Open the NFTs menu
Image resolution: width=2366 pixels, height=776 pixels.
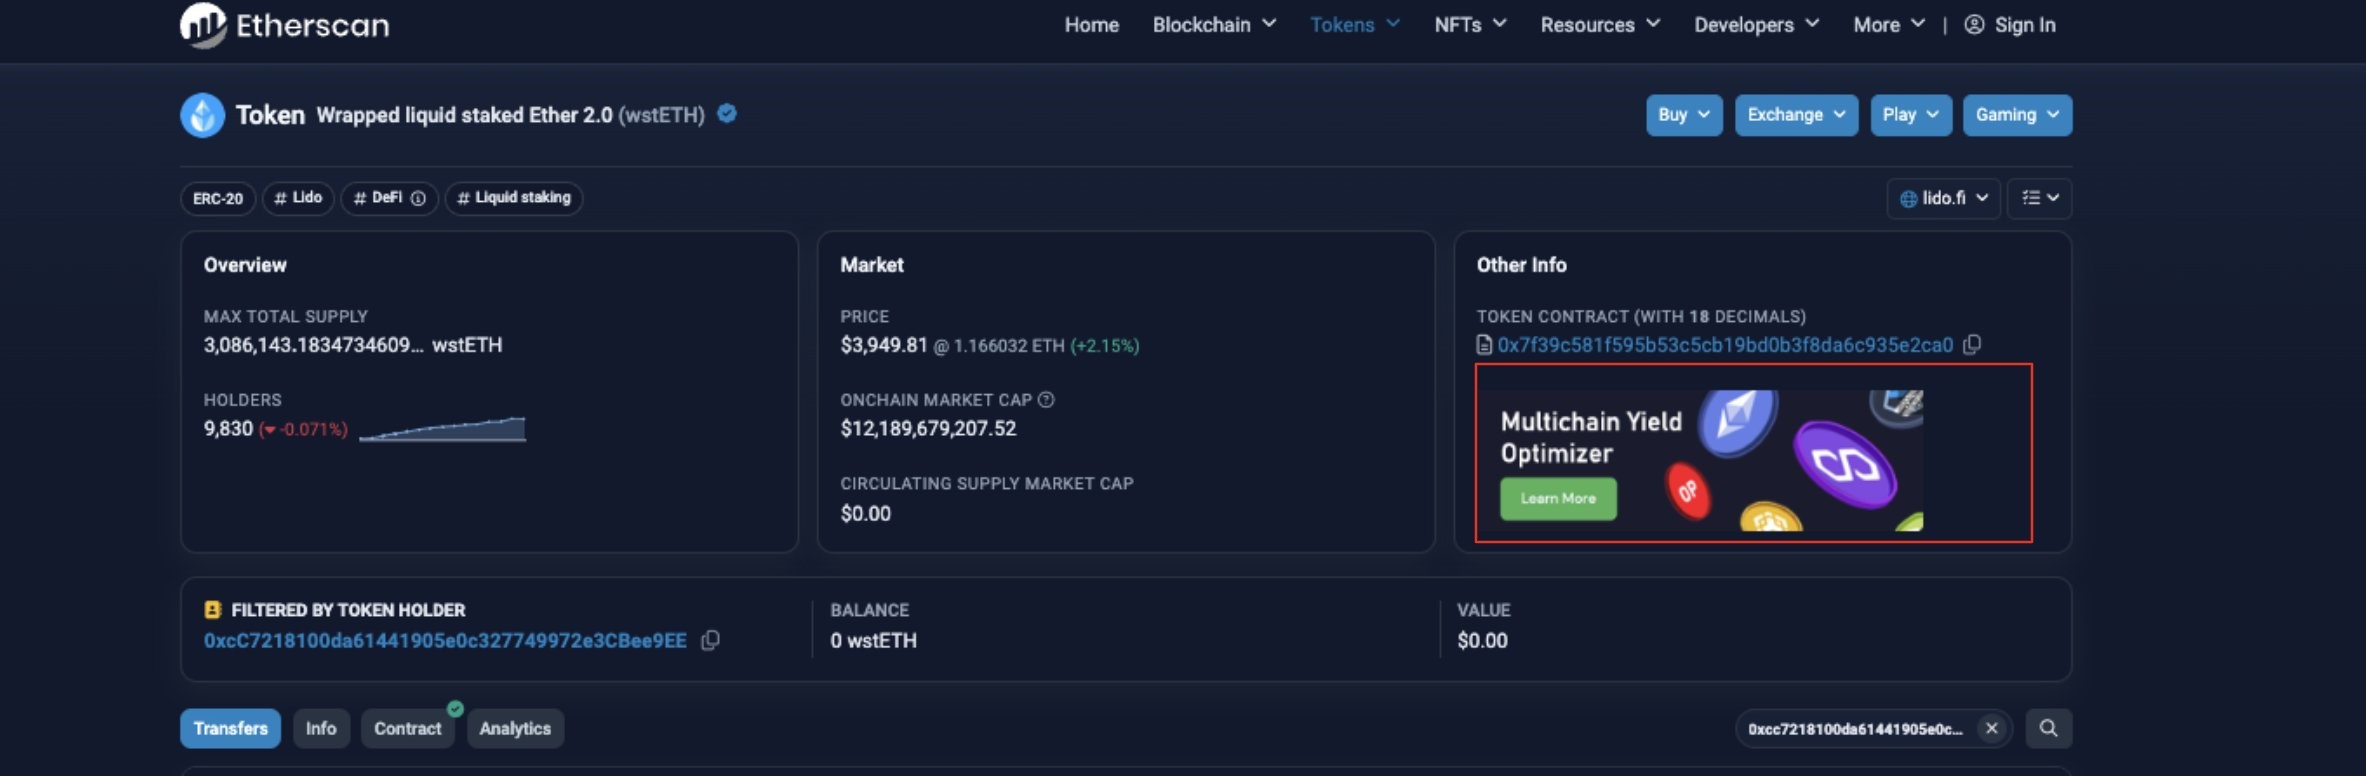point(1470,25)
